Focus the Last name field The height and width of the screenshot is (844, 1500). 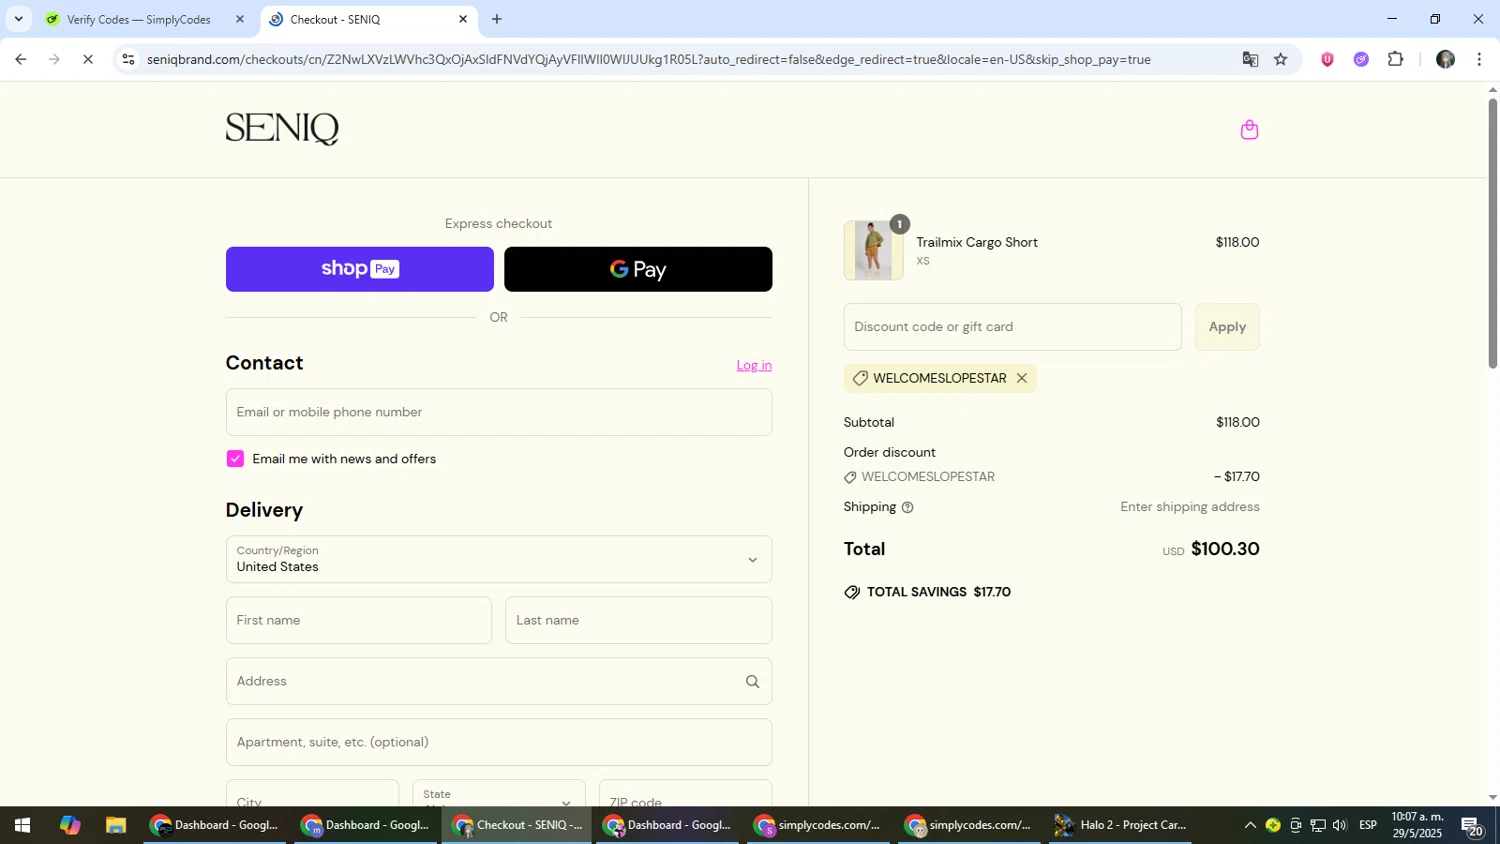click(x=638, y=620)
